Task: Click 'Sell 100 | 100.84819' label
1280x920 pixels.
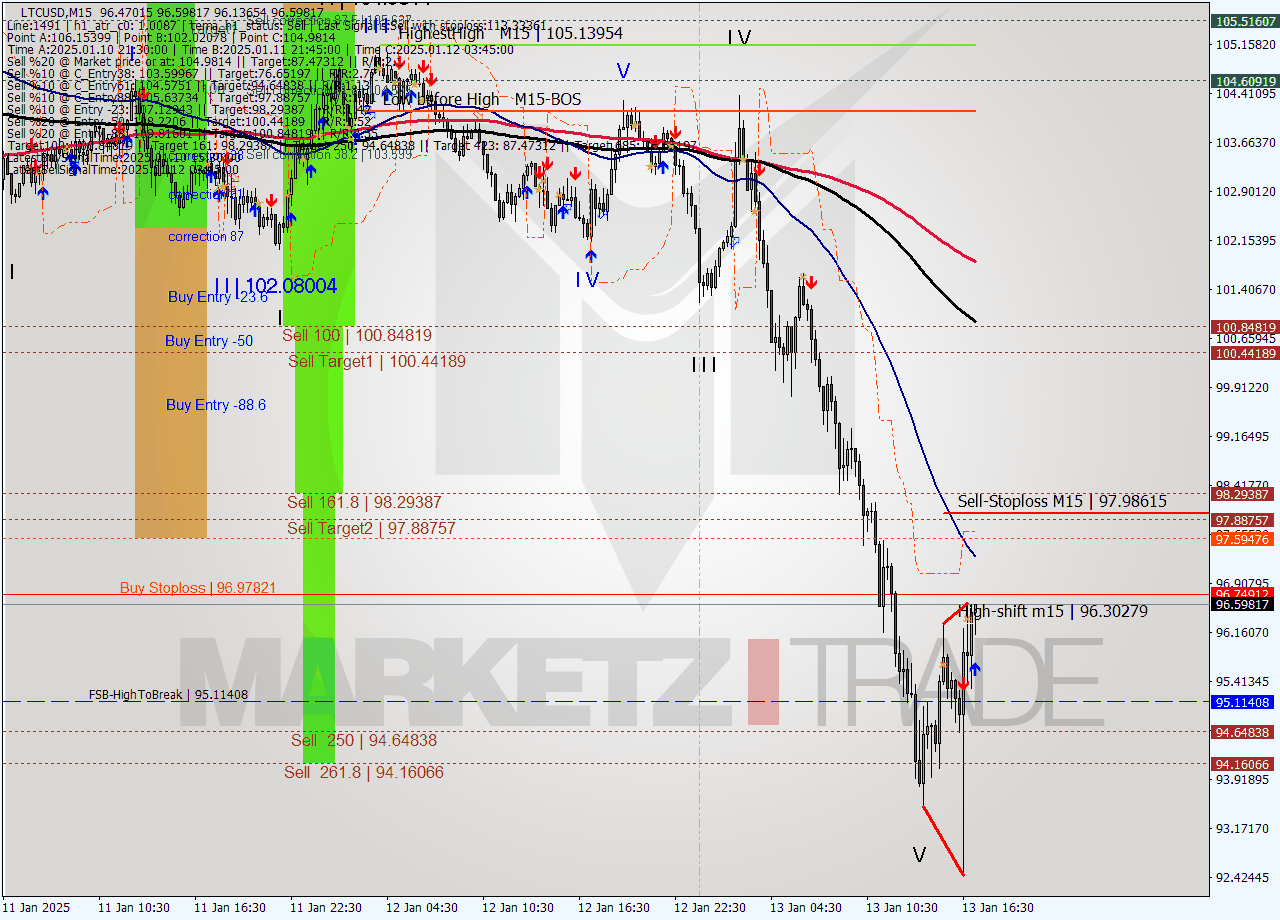Action: pyautogui.click(x=357, y=335)
